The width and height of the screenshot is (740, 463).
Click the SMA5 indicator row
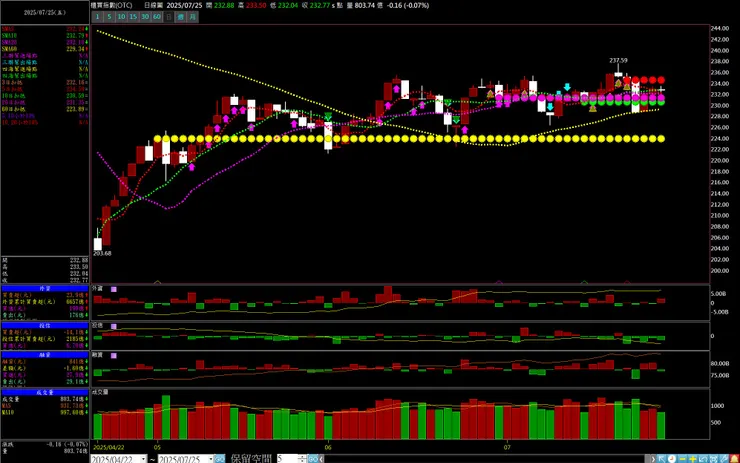click(45, 29)
